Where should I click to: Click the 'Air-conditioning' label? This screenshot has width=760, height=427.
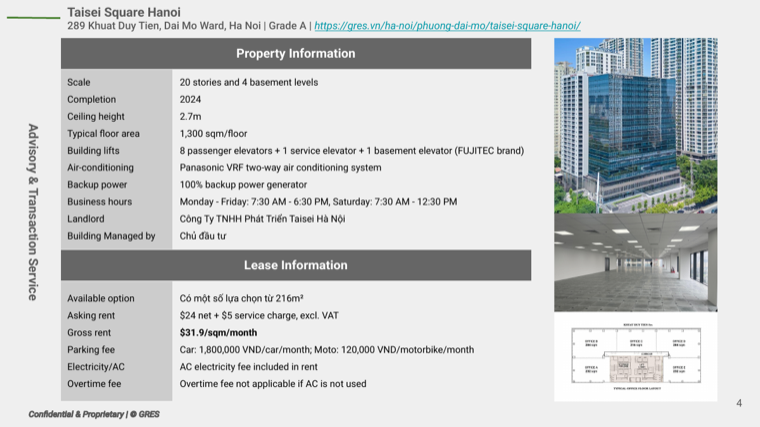100,168
